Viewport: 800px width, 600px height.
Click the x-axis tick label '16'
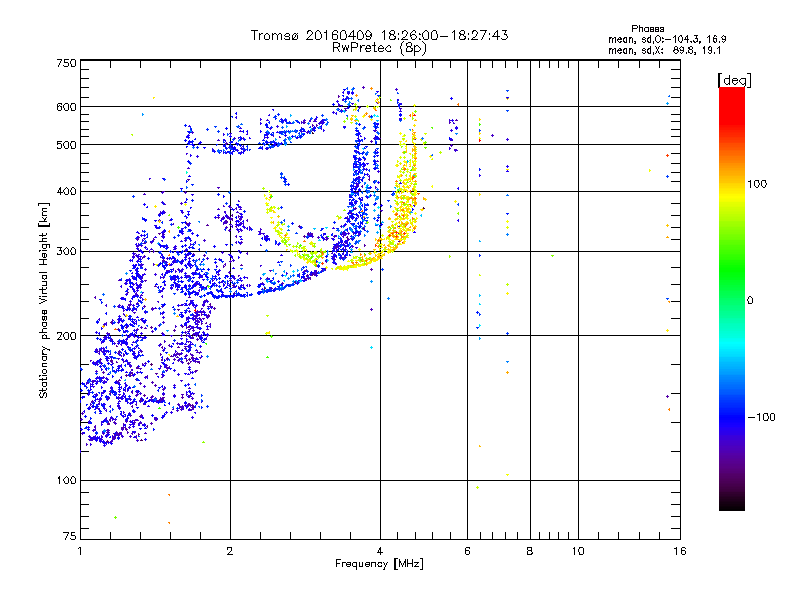[x=680, y=551]
